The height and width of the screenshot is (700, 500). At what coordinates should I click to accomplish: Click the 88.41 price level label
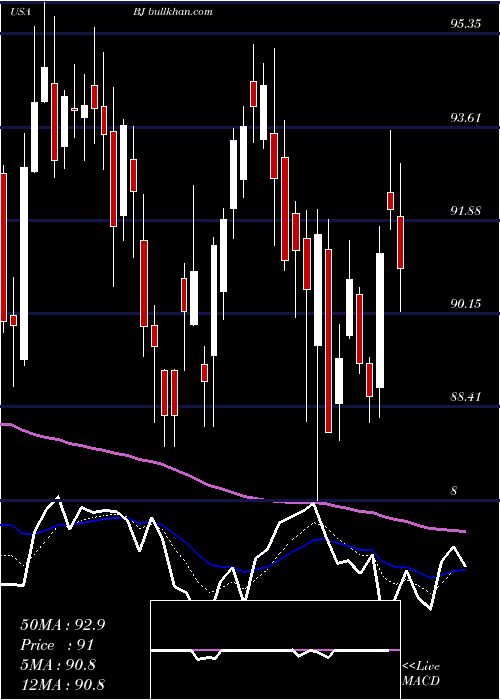(466, 396)
